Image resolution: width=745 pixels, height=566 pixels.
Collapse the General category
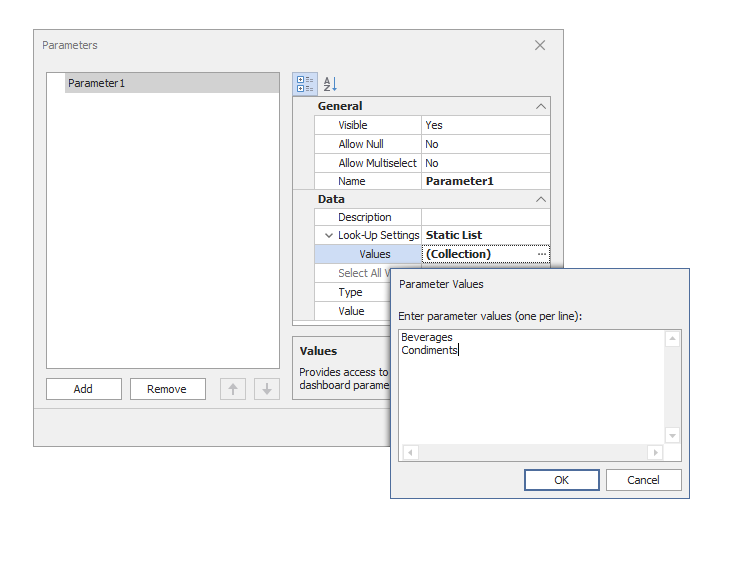pyautogui.click(x=541, y=106)
